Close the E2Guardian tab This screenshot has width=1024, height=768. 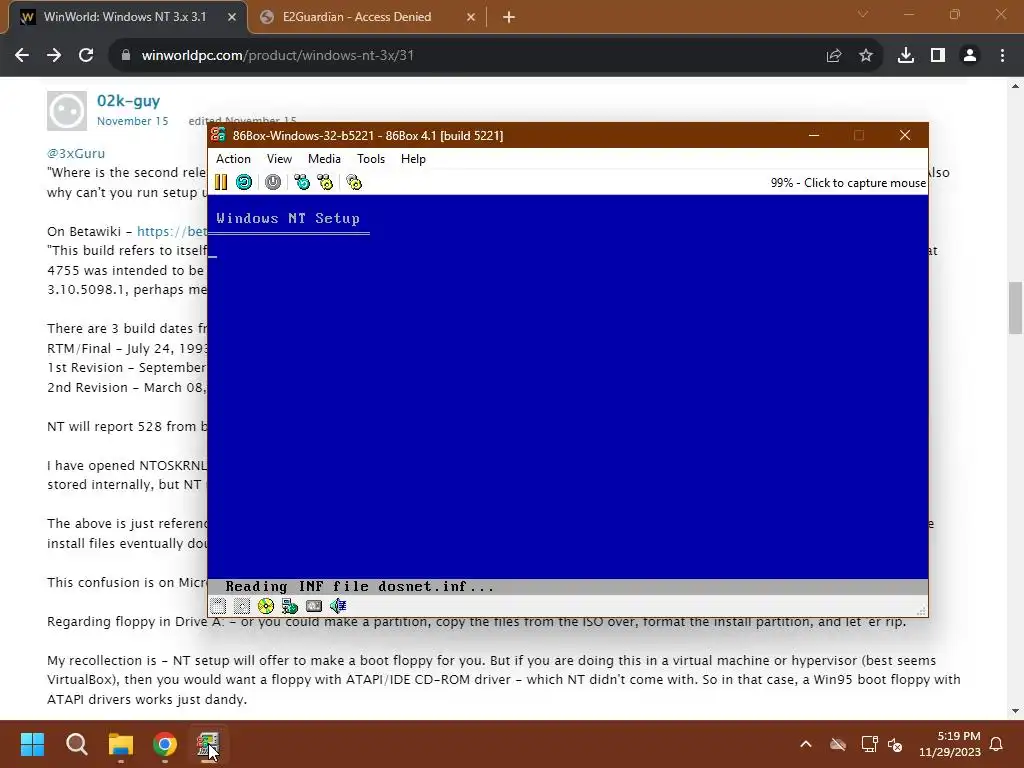point(471,17)
